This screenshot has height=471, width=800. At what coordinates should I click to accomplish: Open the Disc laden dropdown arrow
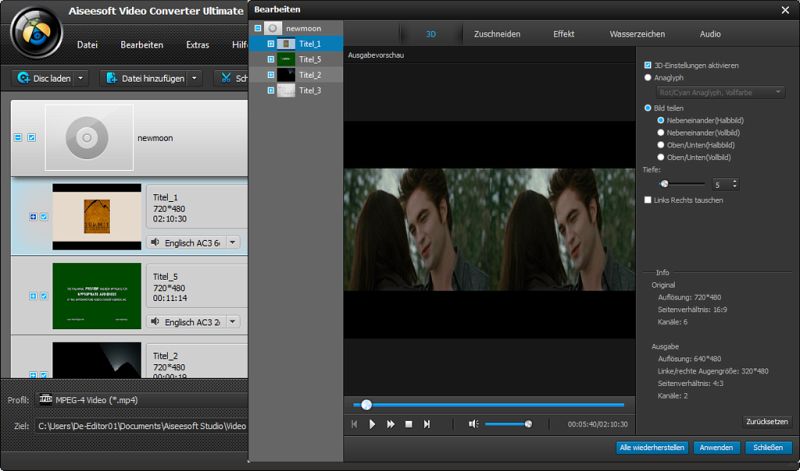pos(80,78)
